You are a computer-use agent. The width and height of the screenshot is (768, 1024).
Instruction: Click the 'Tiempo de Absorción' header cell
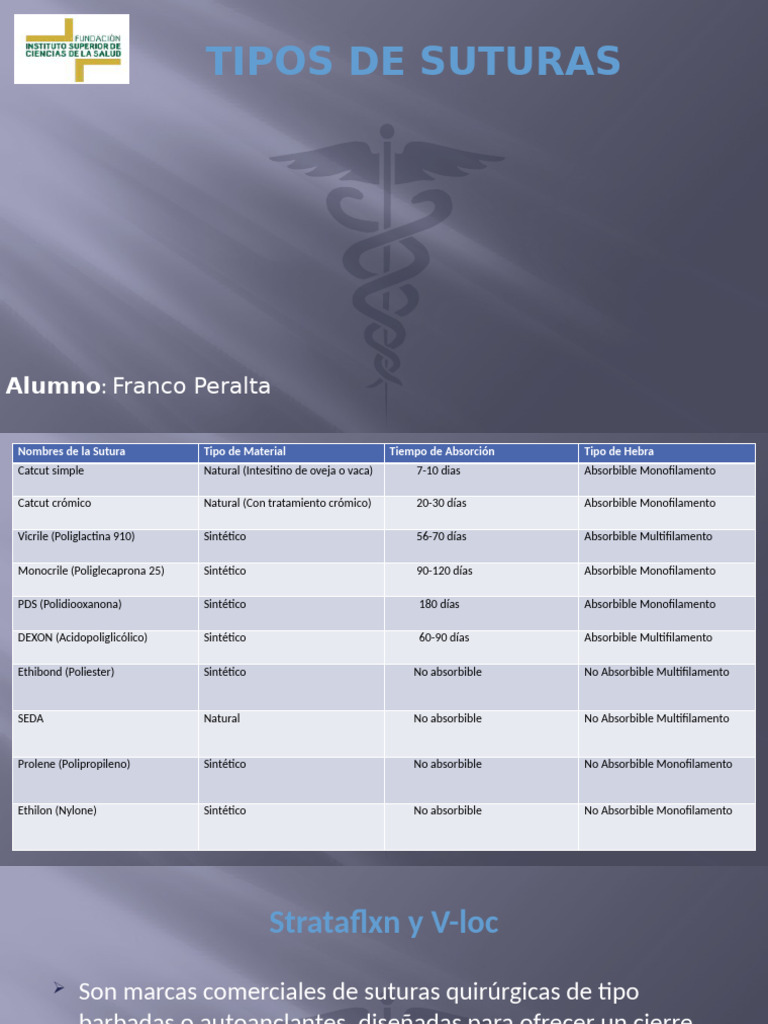442,452
